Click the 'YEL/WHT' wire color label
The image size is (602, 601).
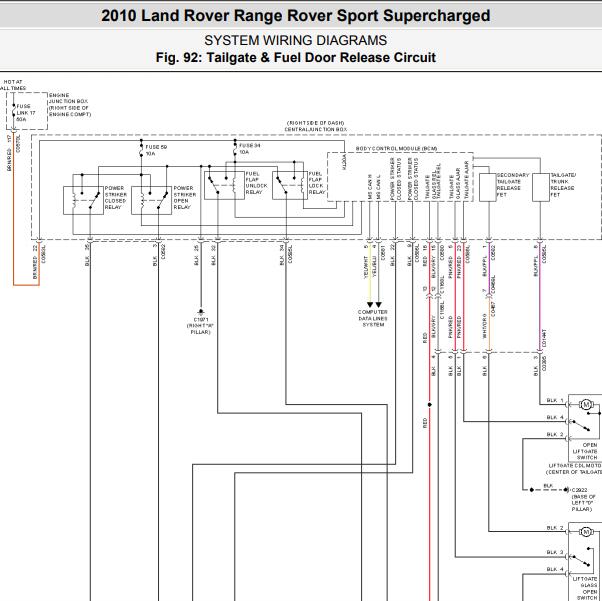[367, 267]
